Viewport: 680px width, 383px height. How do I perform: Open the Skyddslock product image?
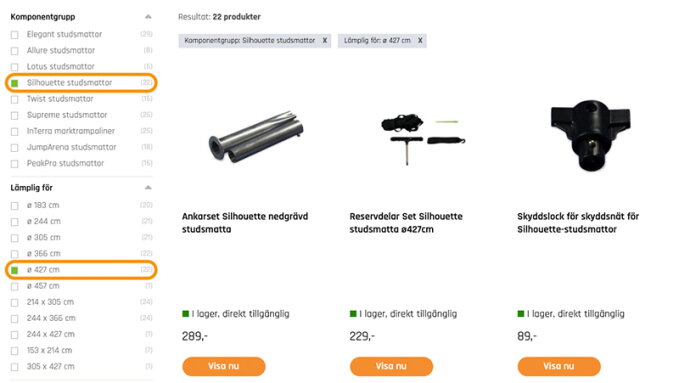590,134
